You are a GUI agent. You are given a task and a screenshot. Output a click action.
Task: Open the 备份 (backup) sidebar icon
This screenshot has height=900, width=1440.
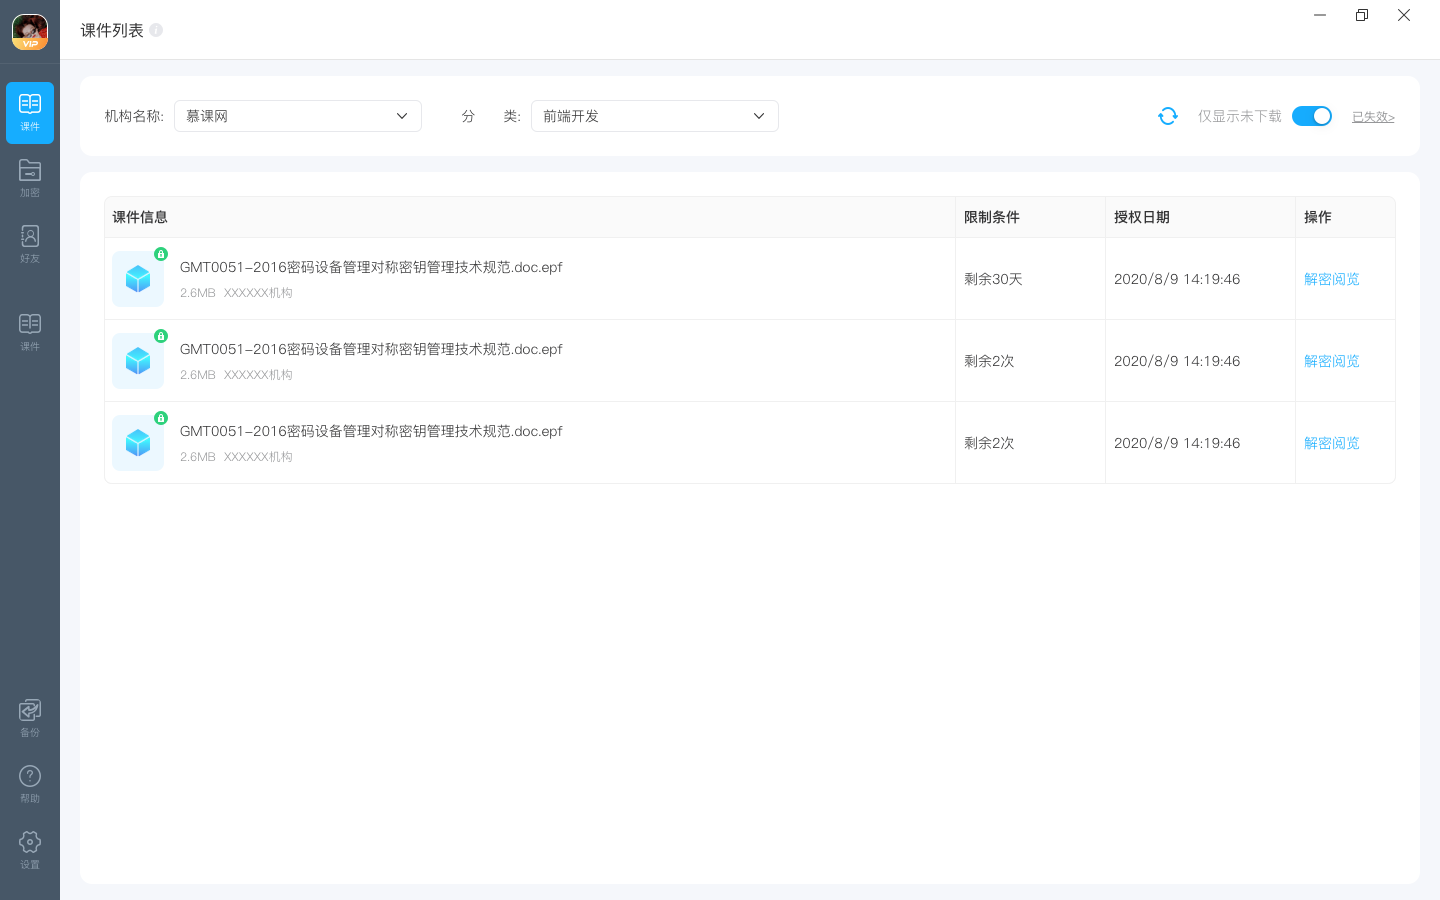30,718
